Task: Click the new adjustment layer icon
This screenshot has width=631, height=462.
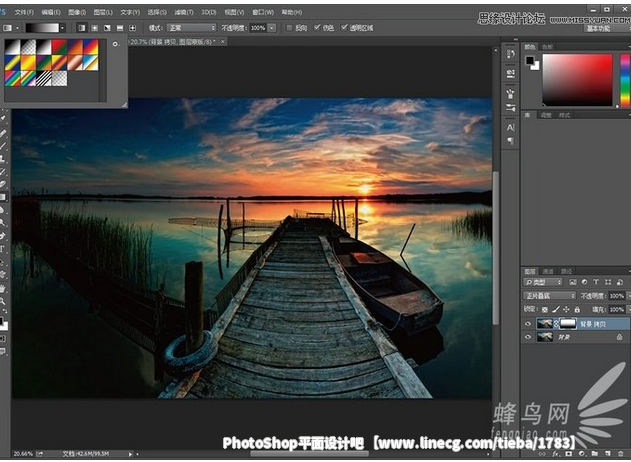Action: click(582, 454)
